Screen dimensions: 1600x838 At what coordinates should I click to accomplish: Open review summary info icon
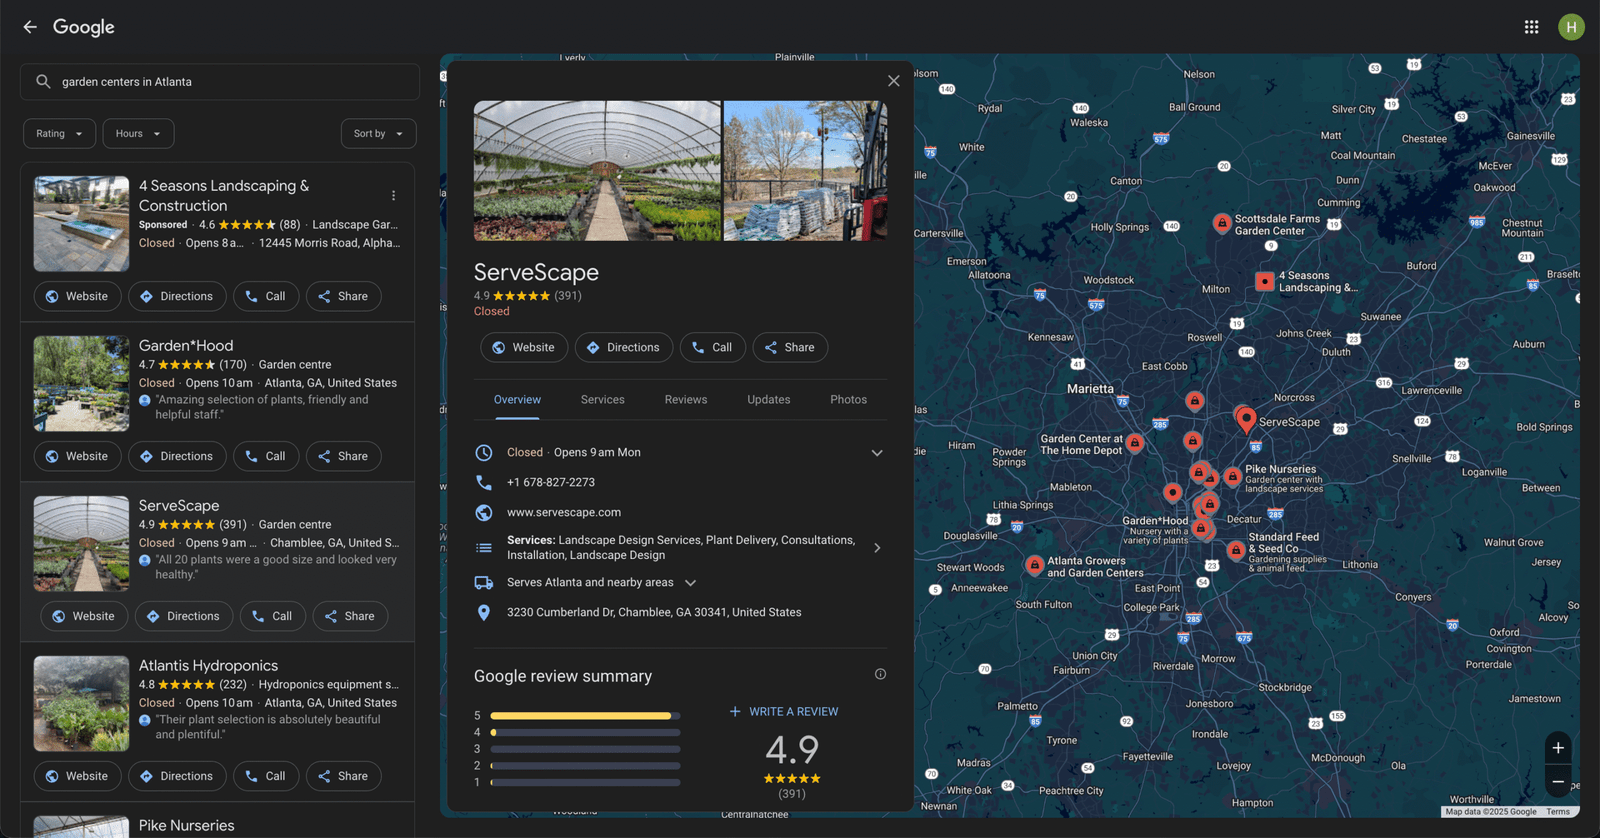point(880,674)
